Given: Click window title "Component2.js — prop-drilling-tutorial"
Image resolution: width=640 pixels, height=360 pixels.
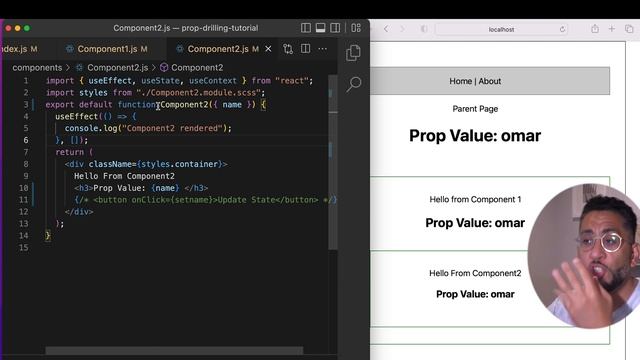Looking at the screenshot, I should (186, 28).
